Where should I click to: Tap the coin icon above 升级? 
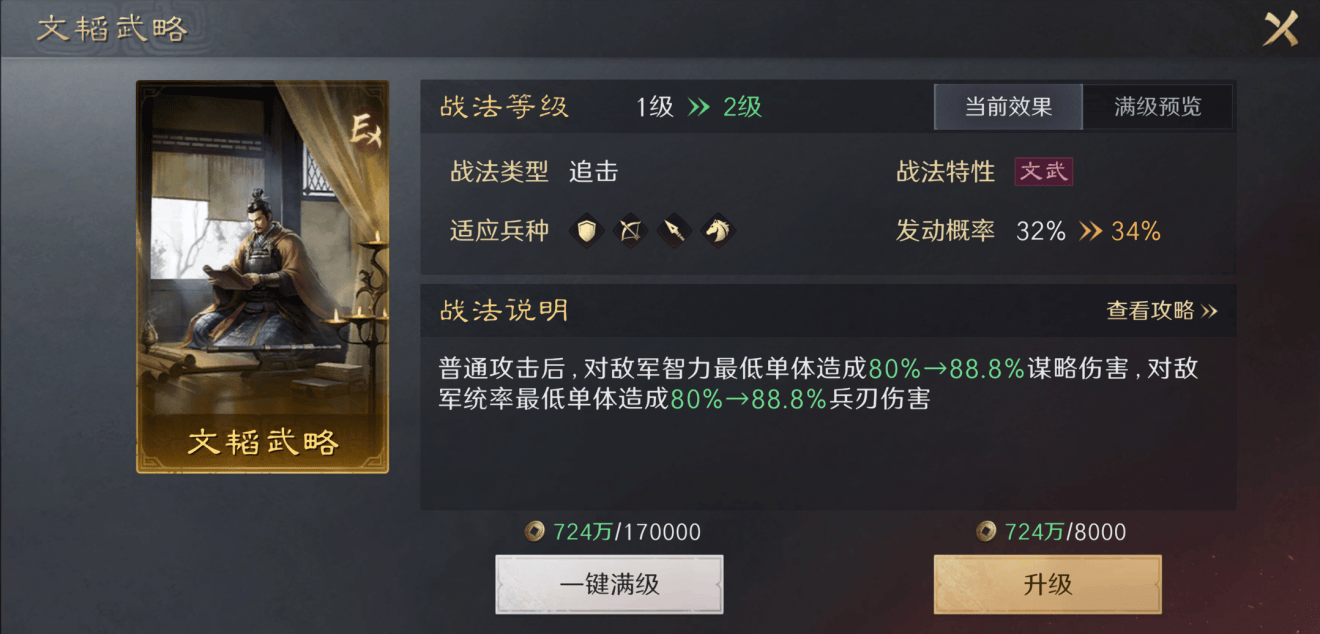pos(986,532)
